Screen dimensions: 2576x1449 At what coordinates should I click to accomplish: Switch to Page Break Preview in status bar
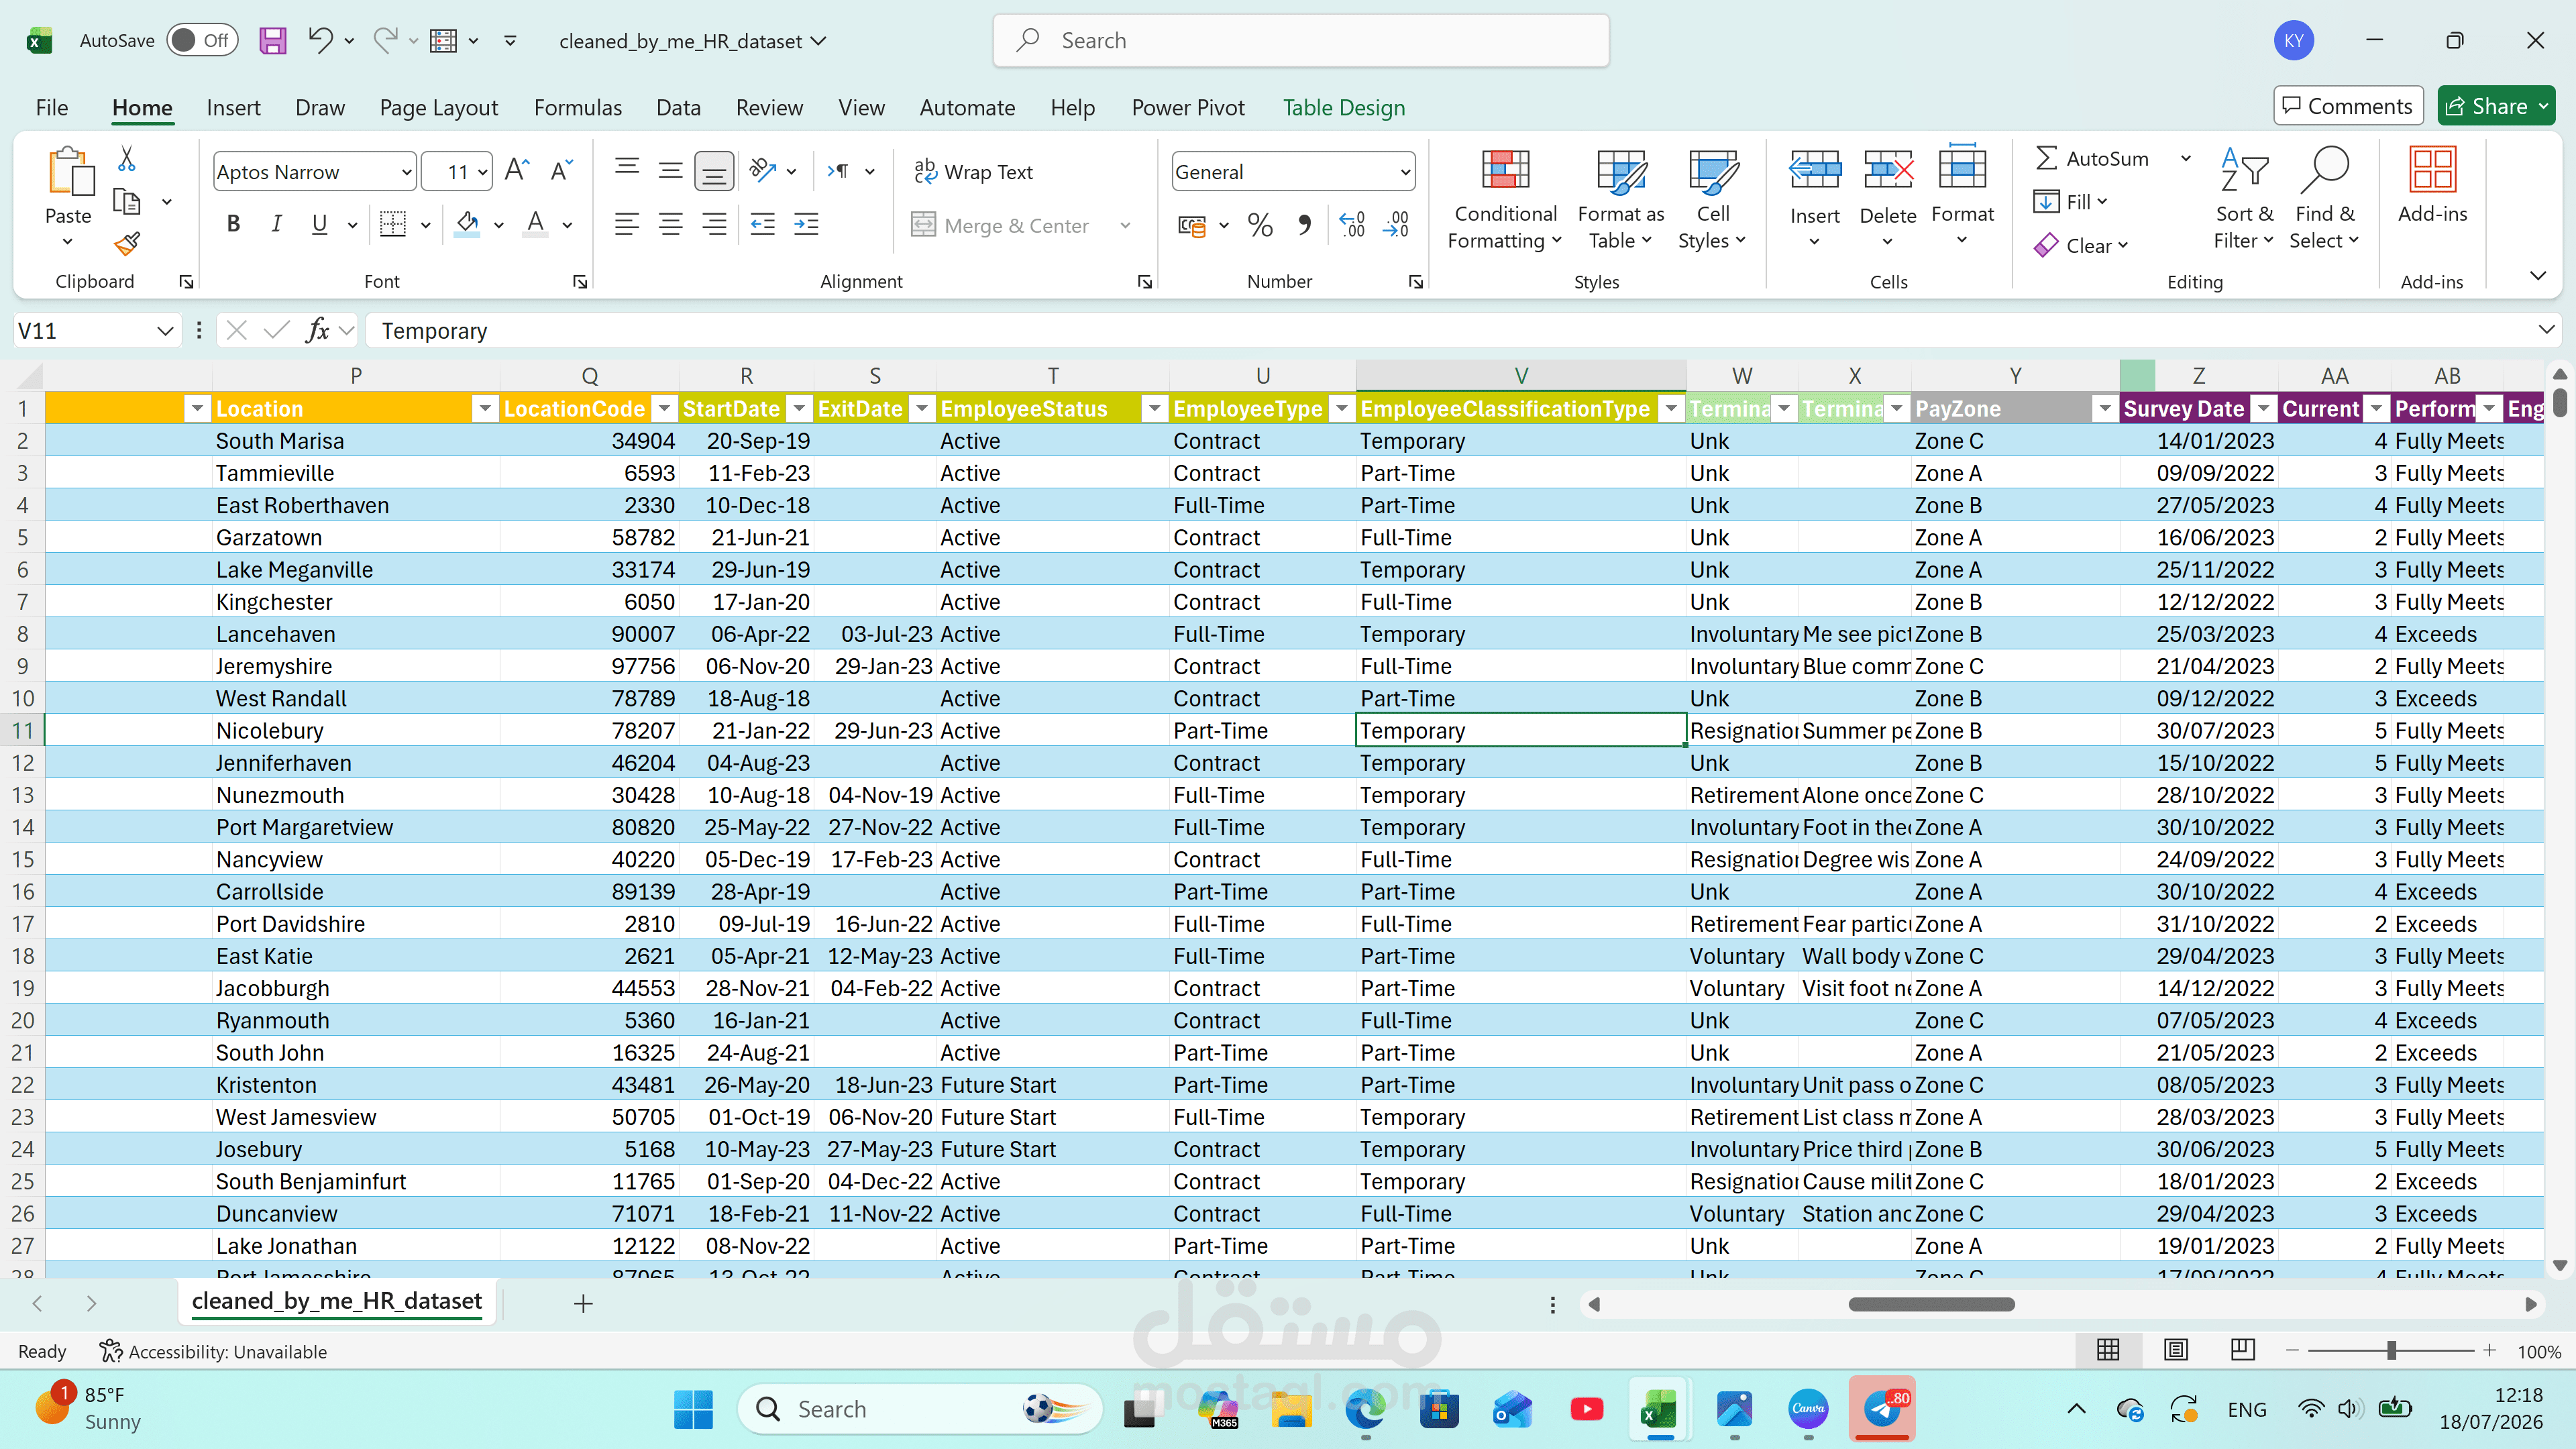click(x=2242, y=1351)
